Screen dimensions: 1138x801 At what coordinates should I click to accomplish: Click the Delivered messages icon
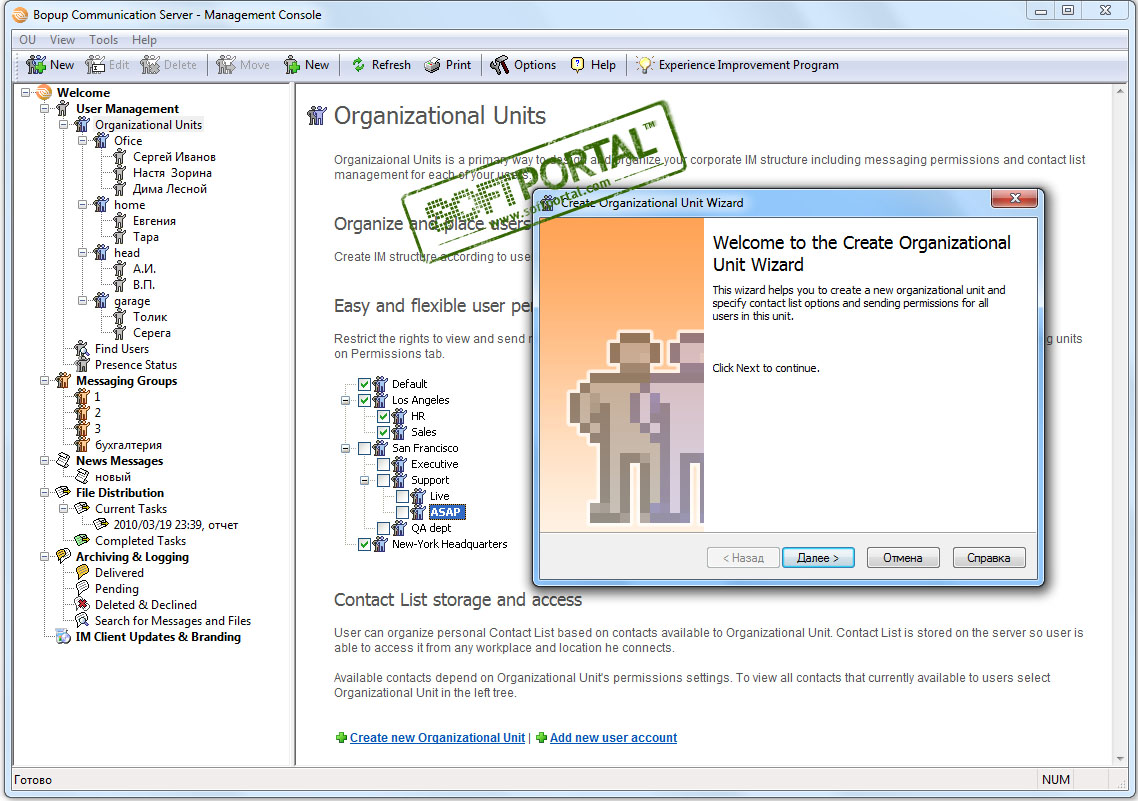click(83, 572)
